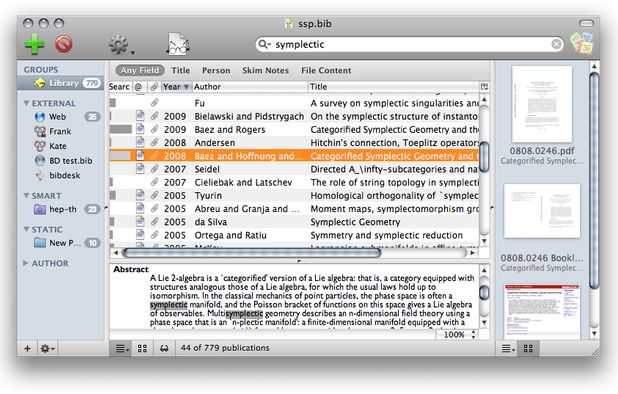Switch bottom preview to grid icon view

point(142,348)
